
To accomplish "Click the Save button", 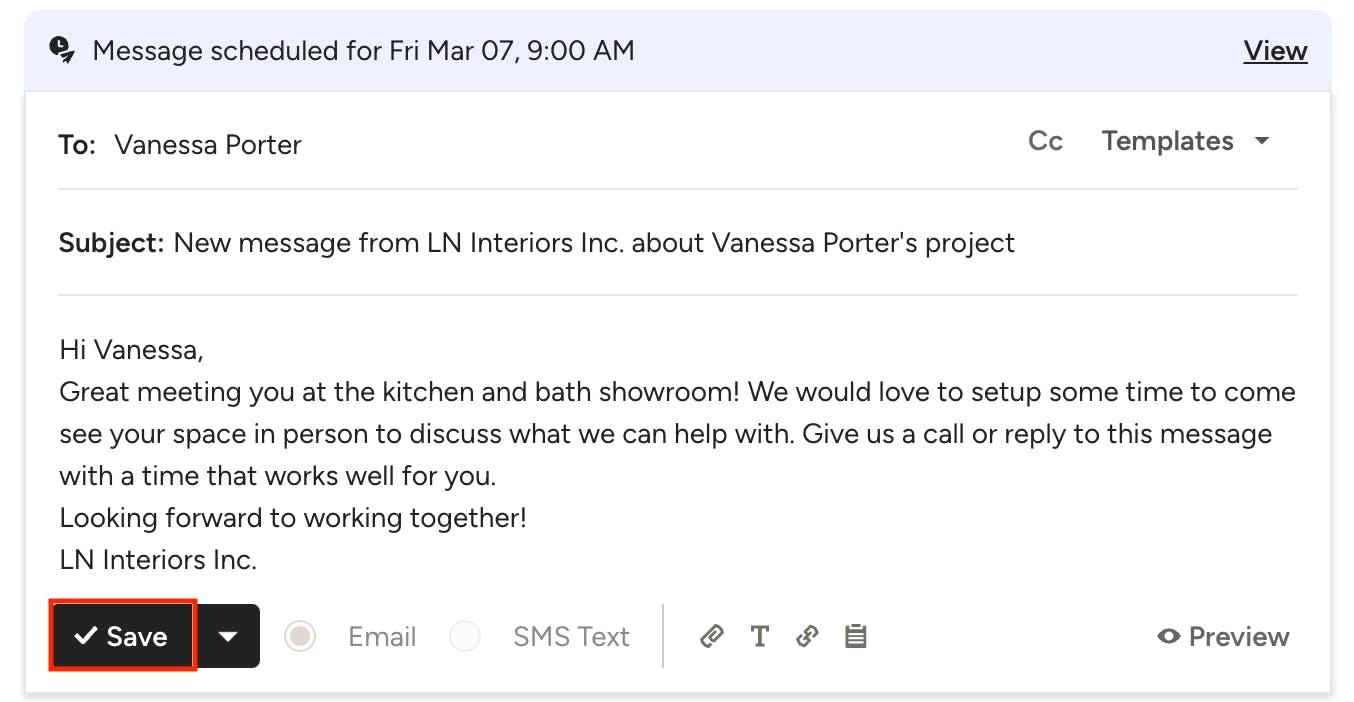I will (123, 636).
